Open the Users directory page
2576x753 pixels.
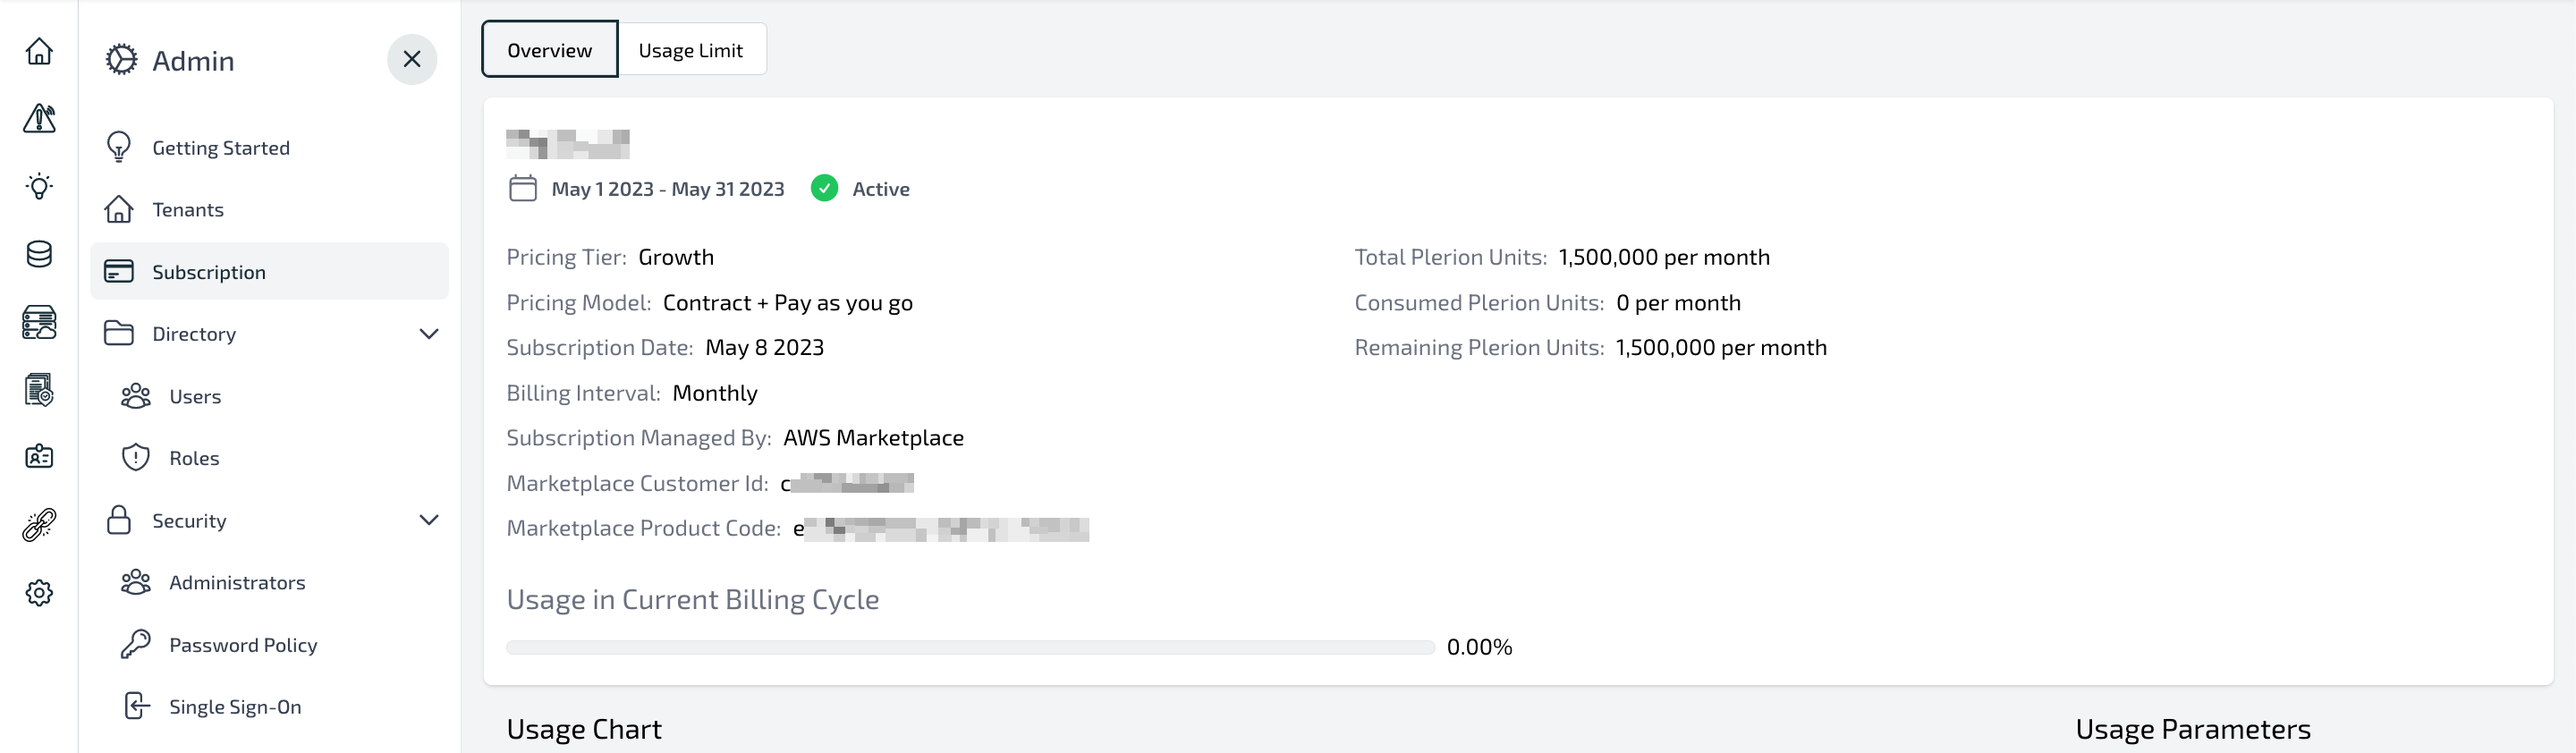click(195, 397)
